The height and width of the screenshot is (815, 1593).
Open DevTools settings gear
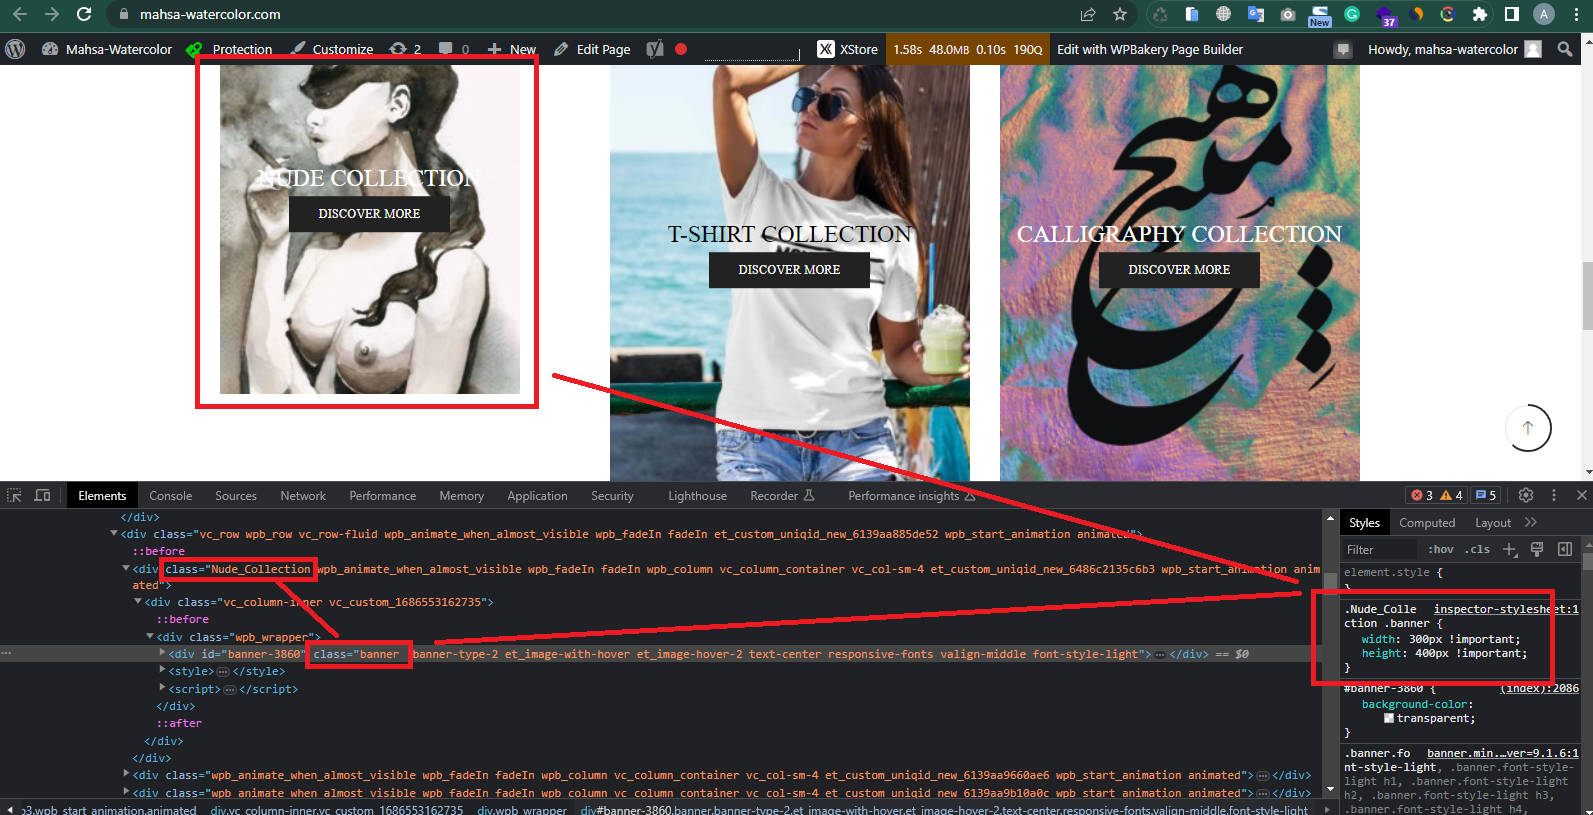tap(1526, 495)
